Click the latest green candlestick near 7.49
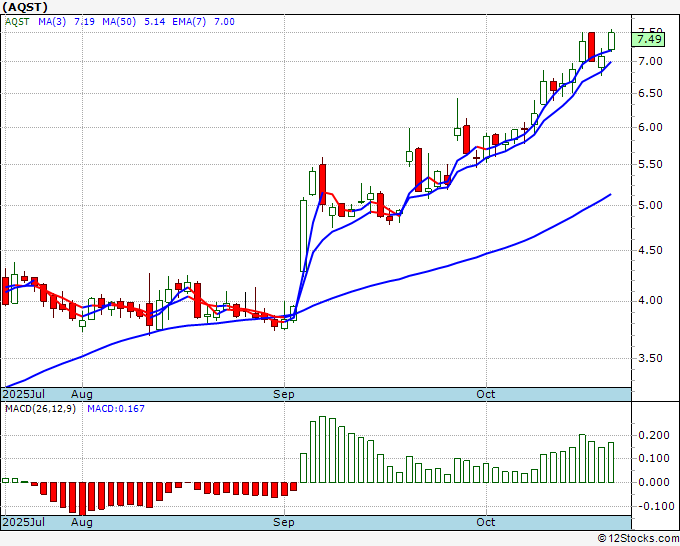 (x=611, y=40)
